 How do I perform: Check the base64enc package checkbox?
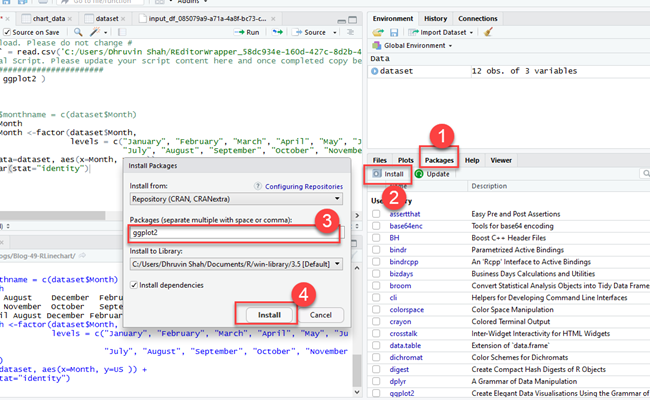point(376,226)
